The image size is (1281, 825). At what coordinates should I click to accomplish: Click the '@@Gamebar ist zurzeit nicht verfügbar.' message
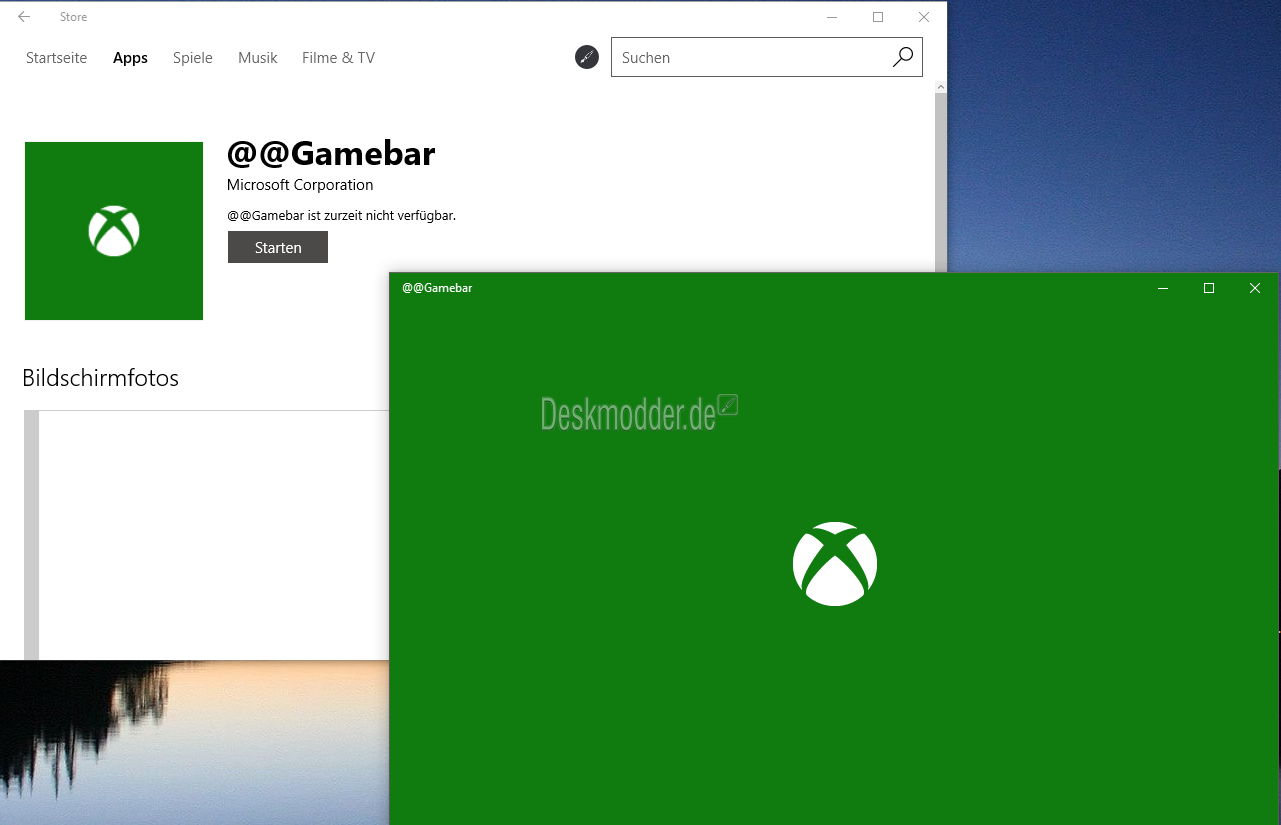[341, 215]
